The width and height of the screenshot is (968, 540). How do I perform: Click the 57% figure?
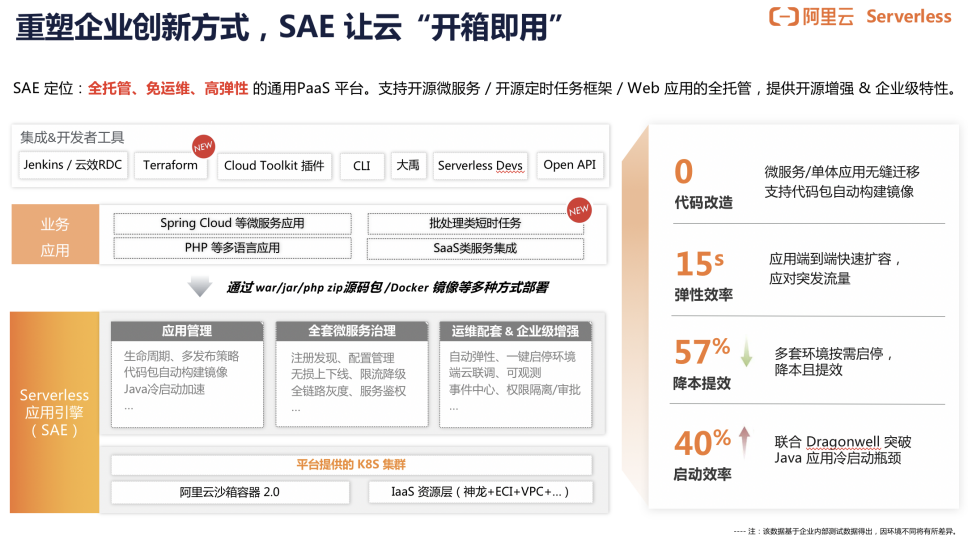point(702,352)
